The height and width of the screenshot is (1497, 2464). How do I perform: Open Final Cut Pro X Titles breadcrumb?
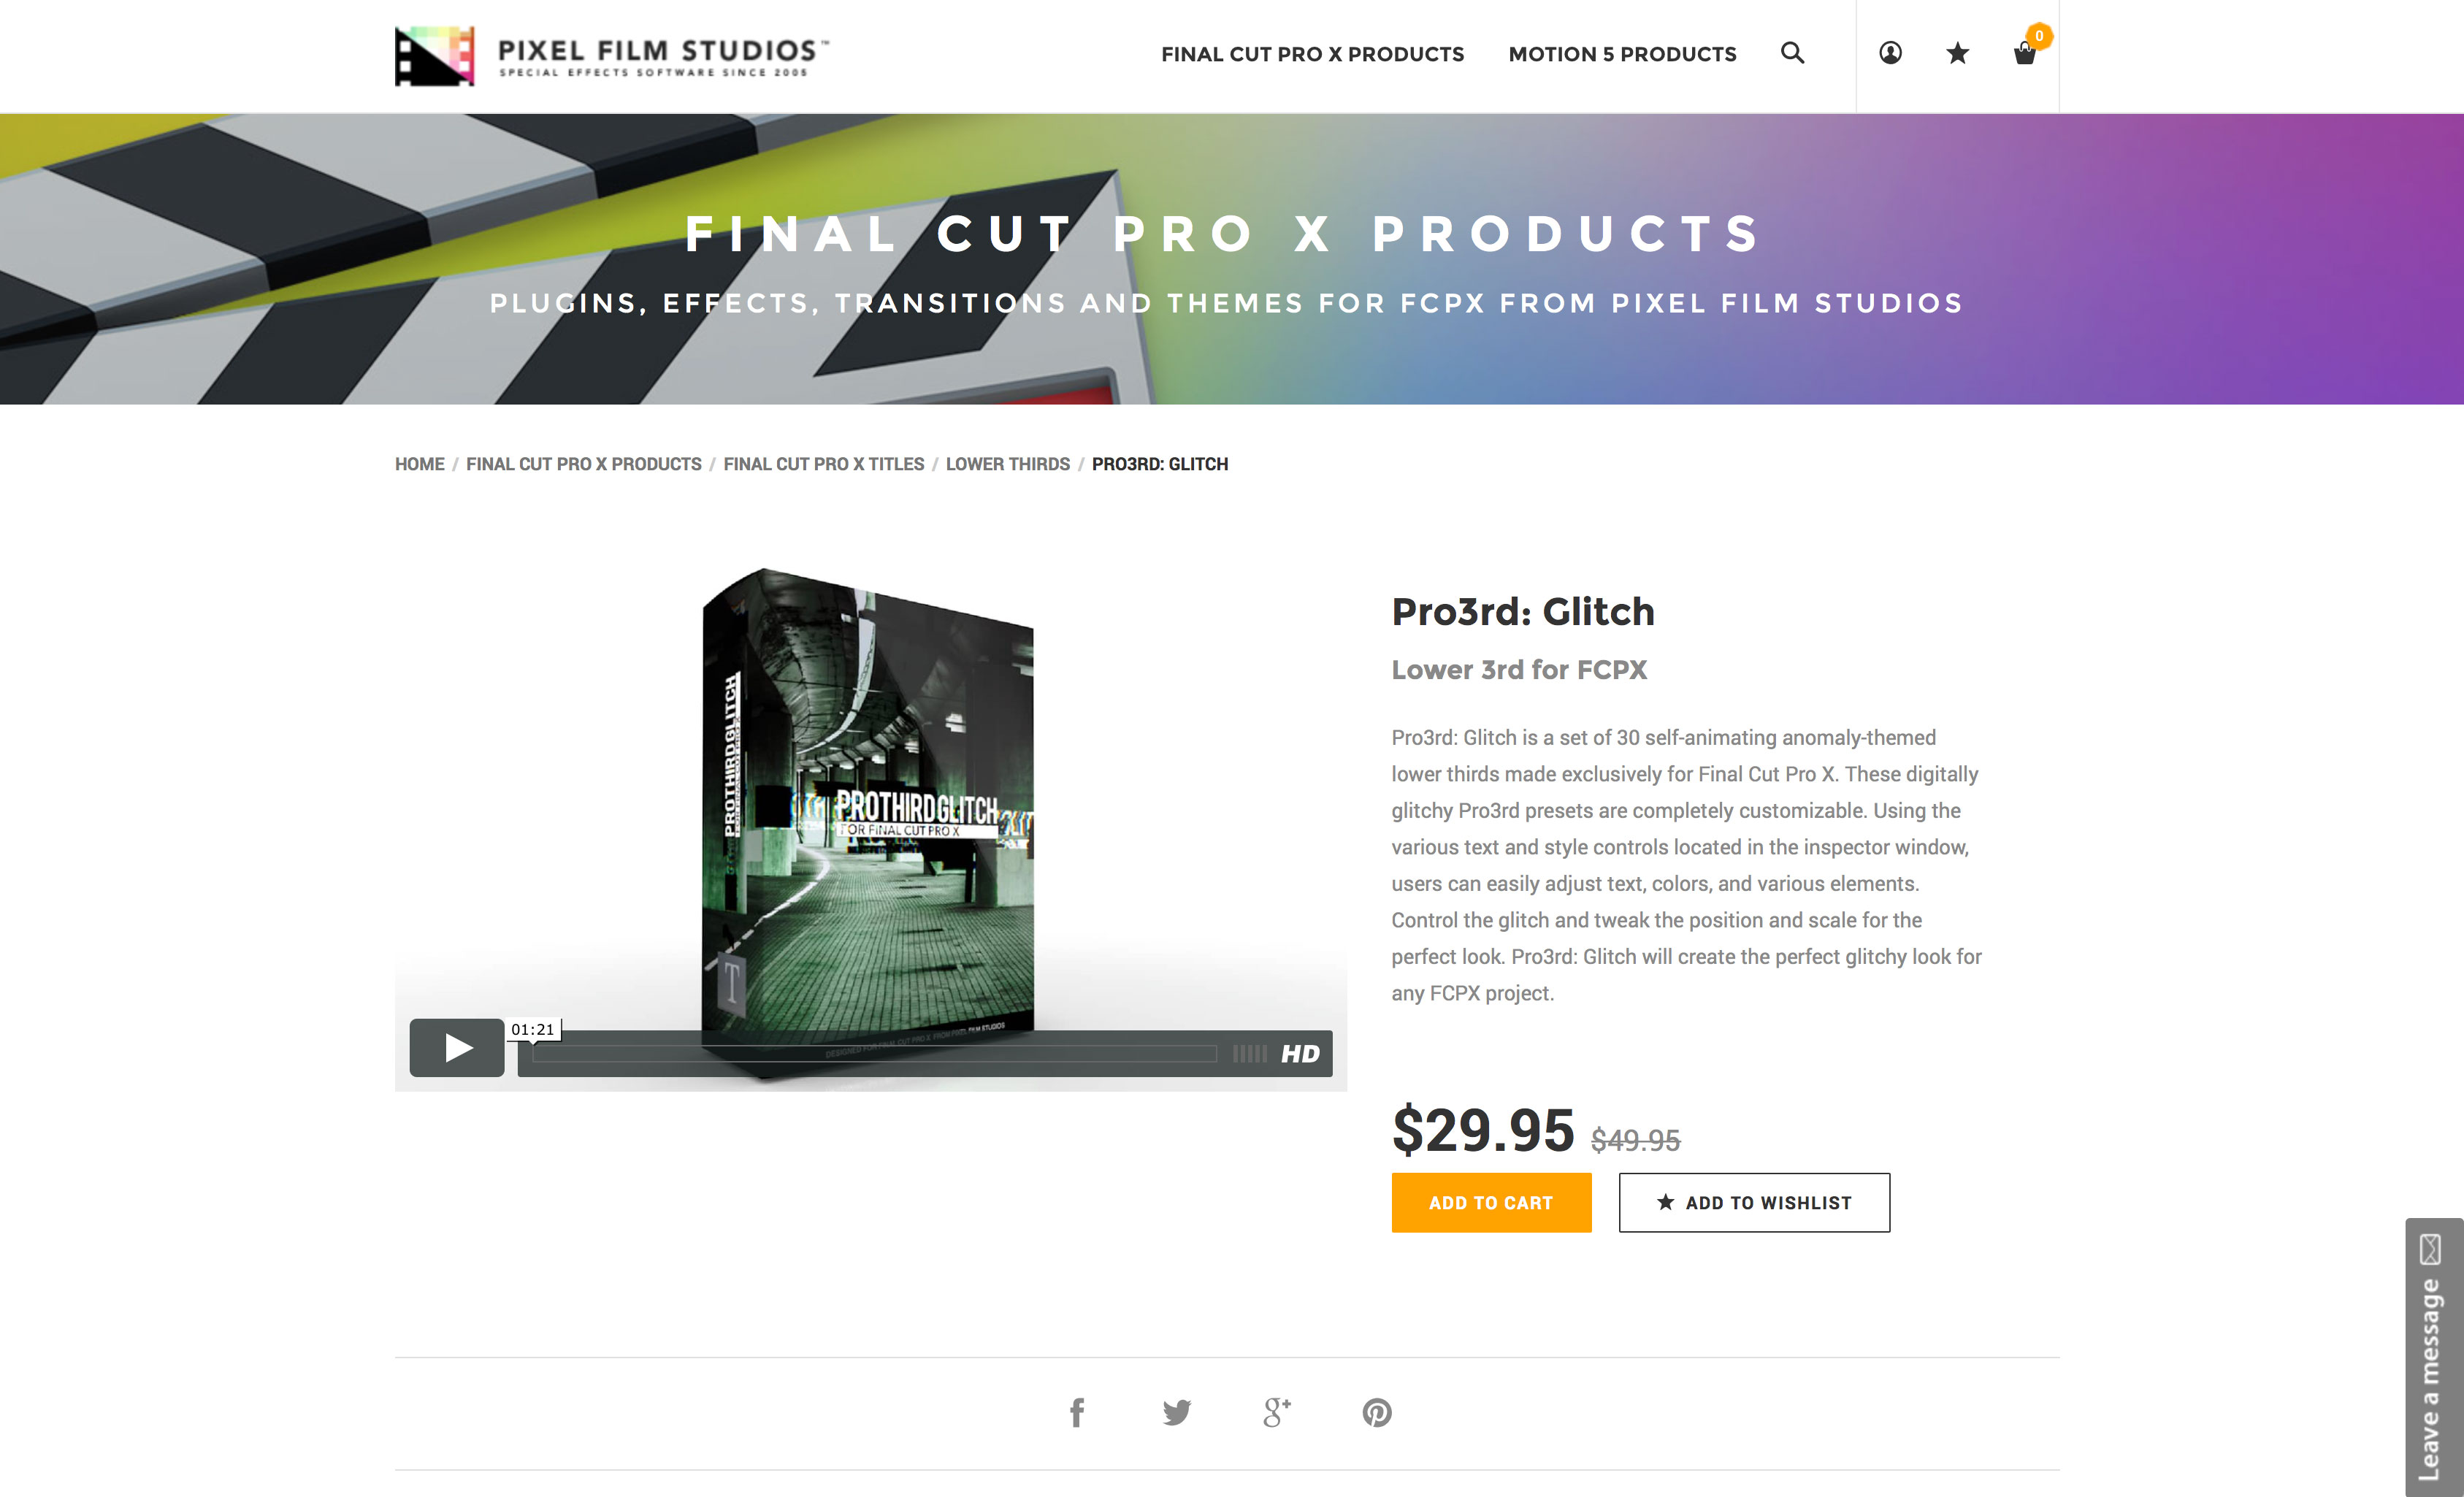tap(823, 464)
